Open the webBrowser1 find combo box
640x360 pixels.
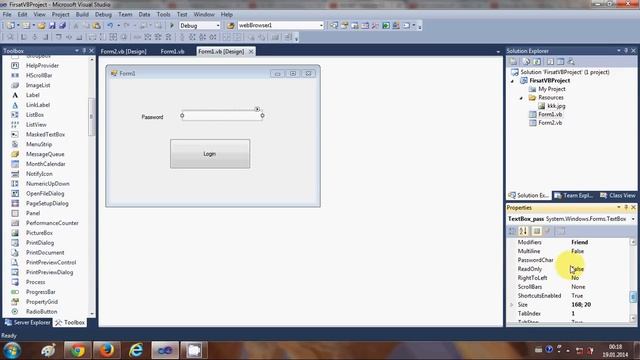tap(321, 25)
